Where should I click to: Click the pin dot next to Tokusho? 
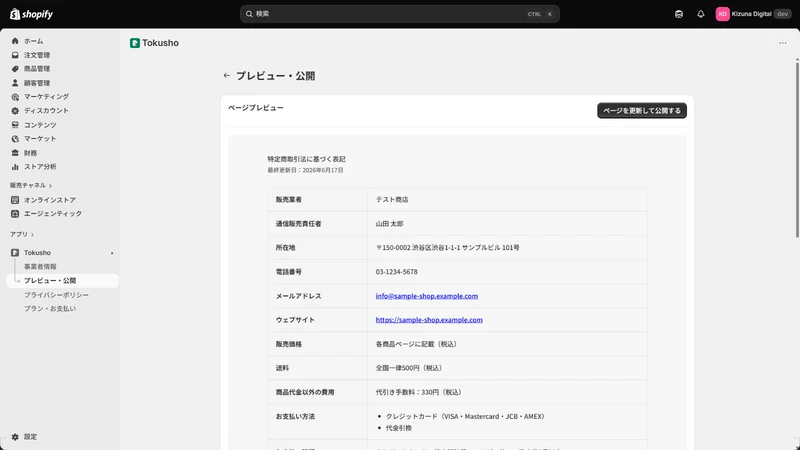pos(112,253)
